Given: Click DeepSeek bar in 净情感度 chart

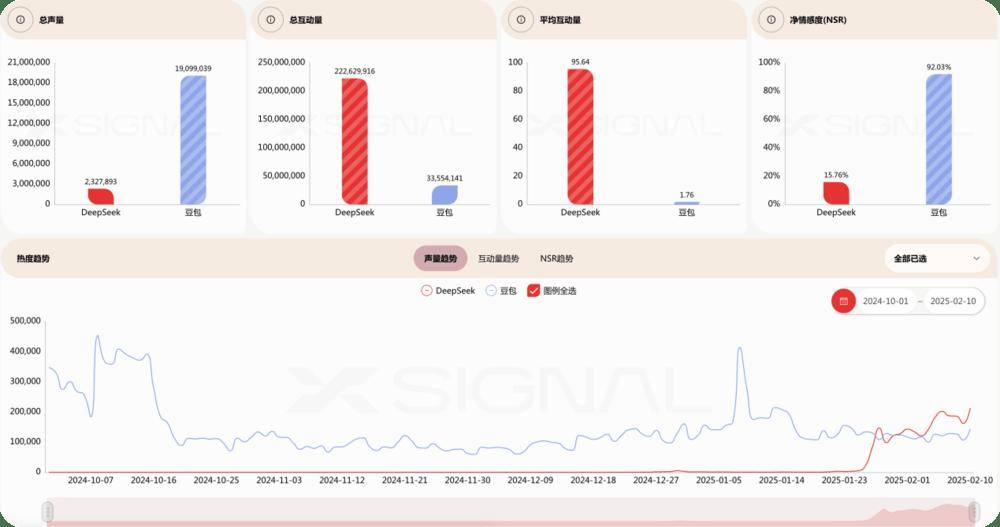Looking at the screenshot, I should point(836,193).
